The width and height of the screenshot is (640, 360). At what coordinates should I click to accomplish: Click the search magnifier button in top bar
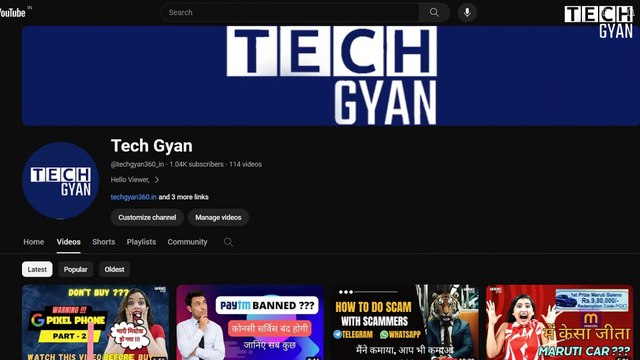(x=434, y=13)
